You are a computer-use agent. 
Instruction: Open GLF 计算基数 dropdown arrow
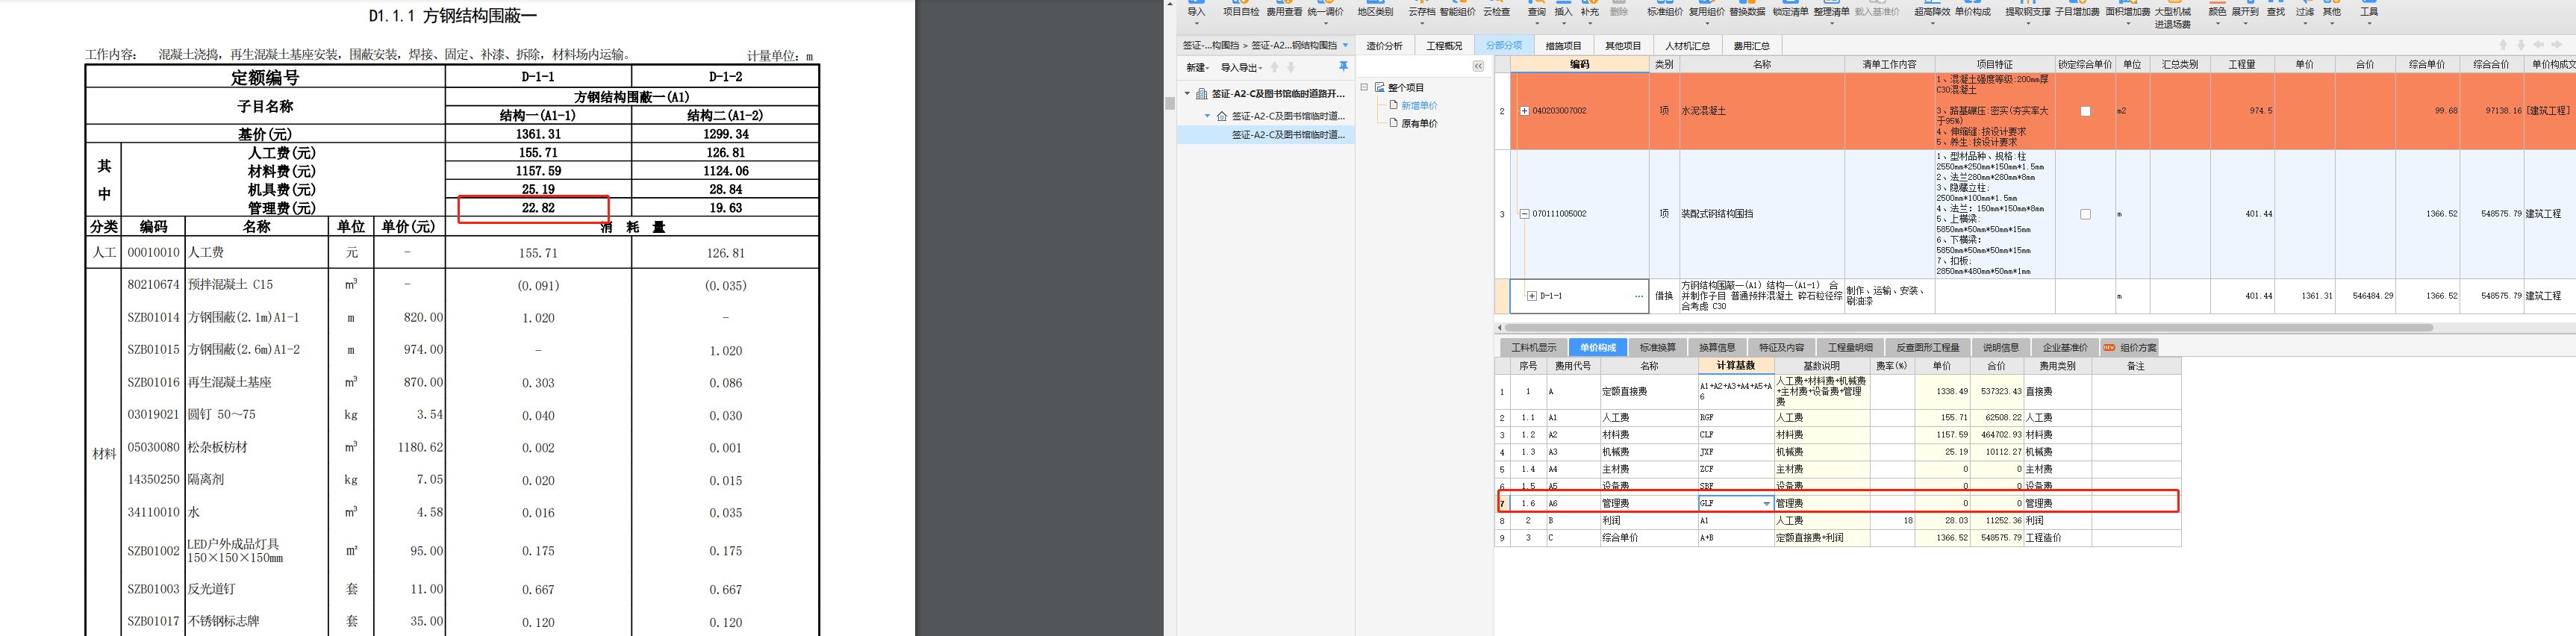1767,503
